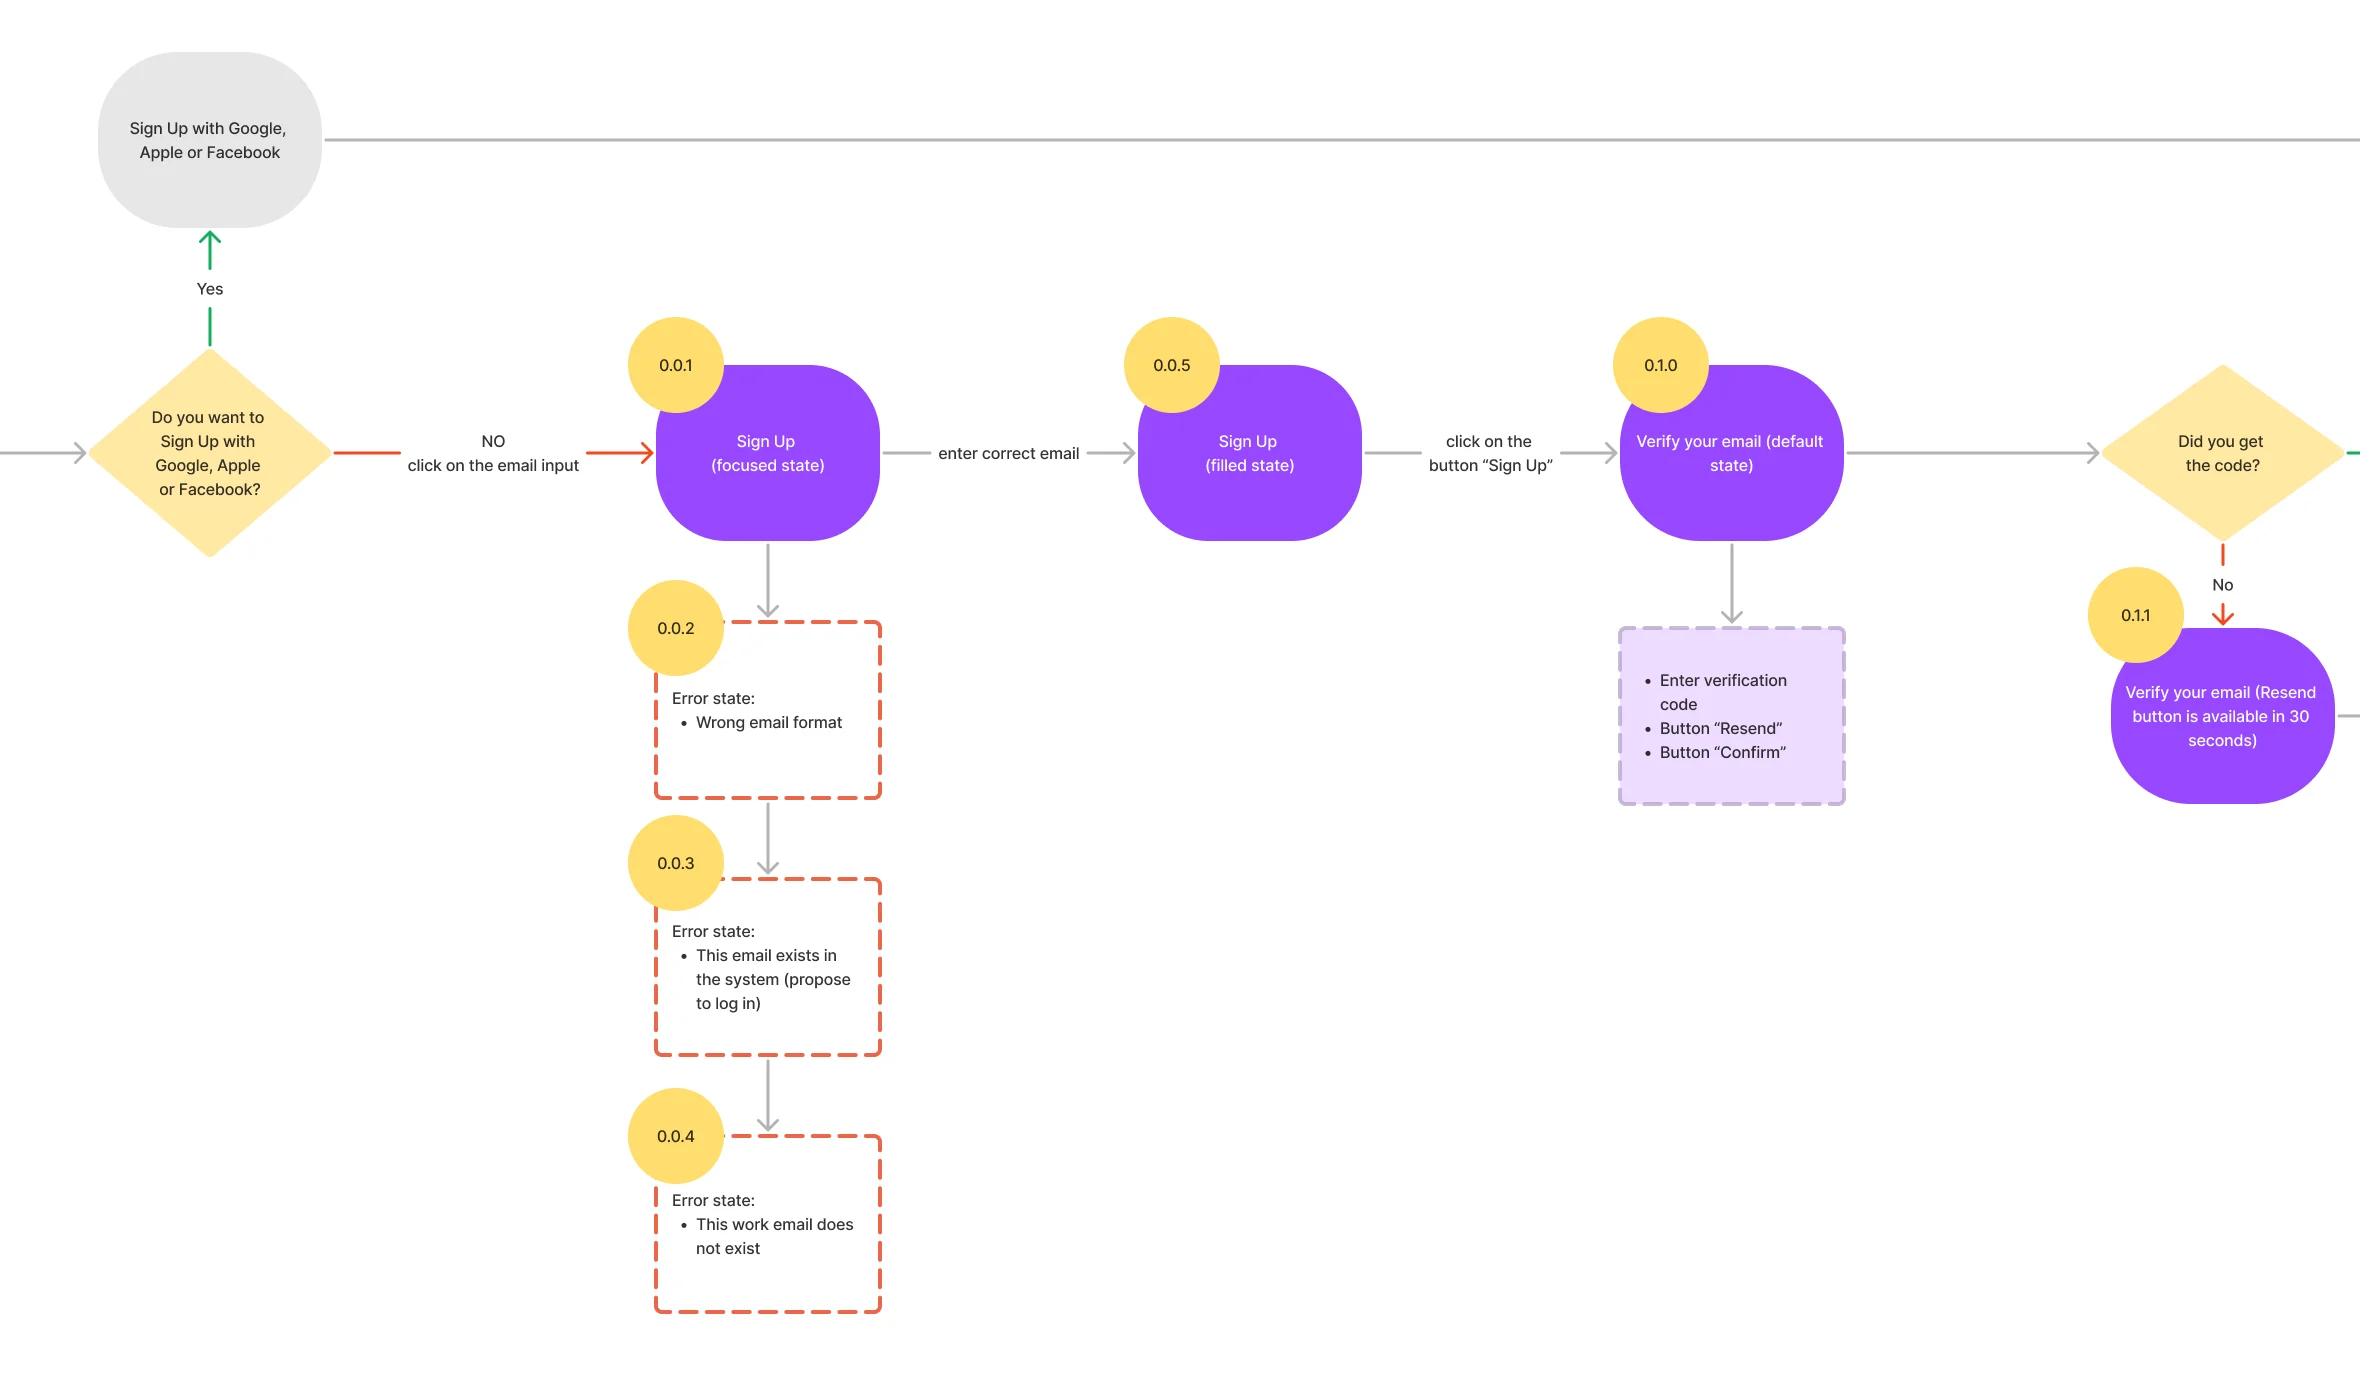
Task: Click the 'Verify your email (Resend button…)' node
Action: pos(2222,716)
